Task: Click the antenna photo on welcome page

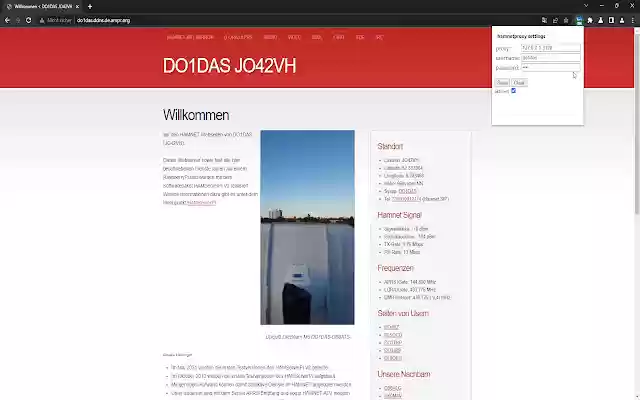Action: 307,227
